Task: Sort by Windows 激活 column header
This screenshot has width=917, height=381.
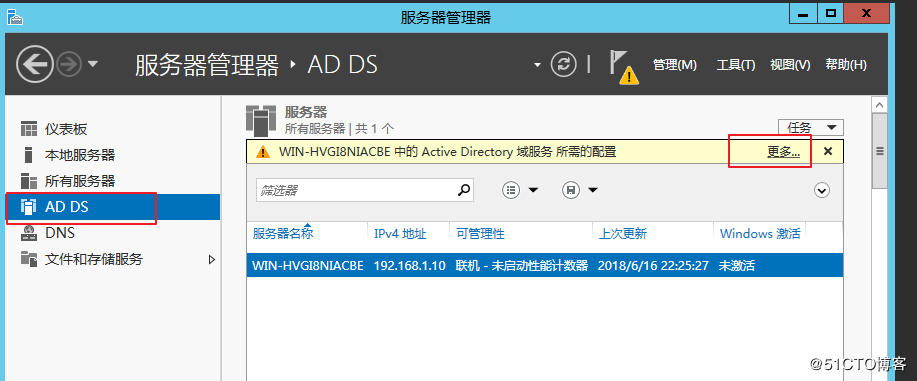Action: [760, 234]
